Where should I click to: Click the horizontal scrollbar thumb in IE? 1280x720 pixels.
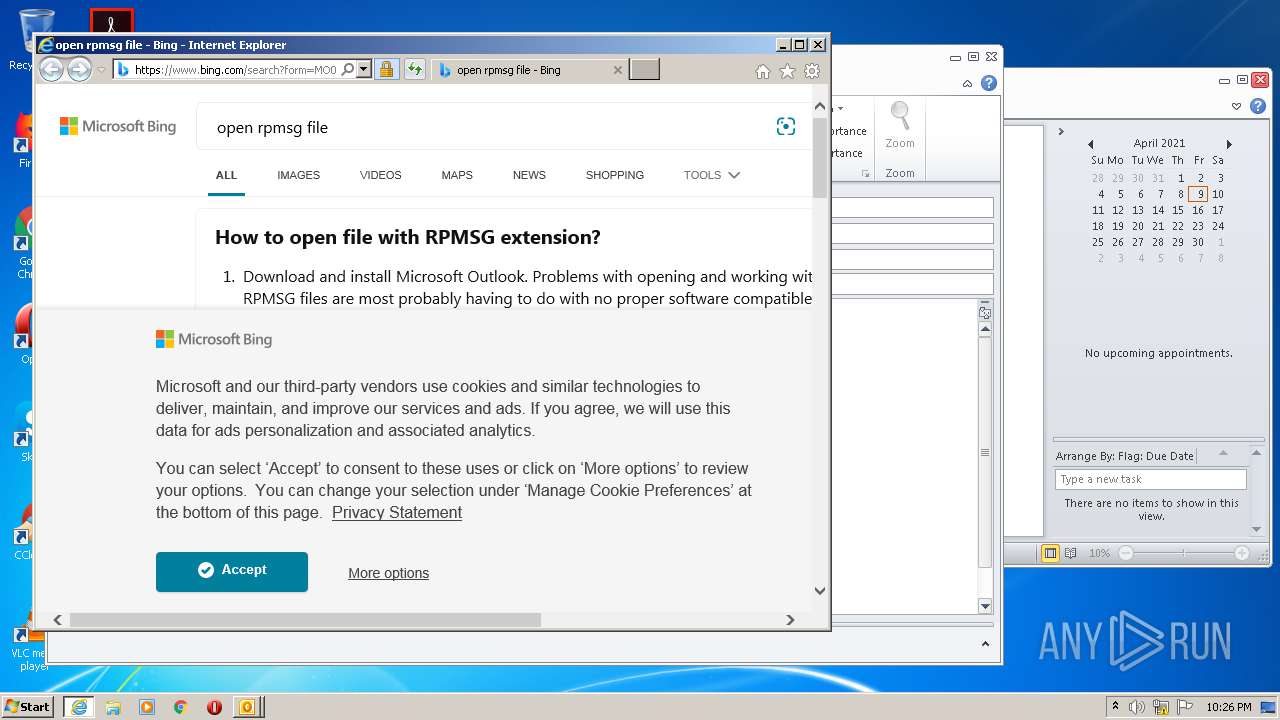[x=305, y=620]
